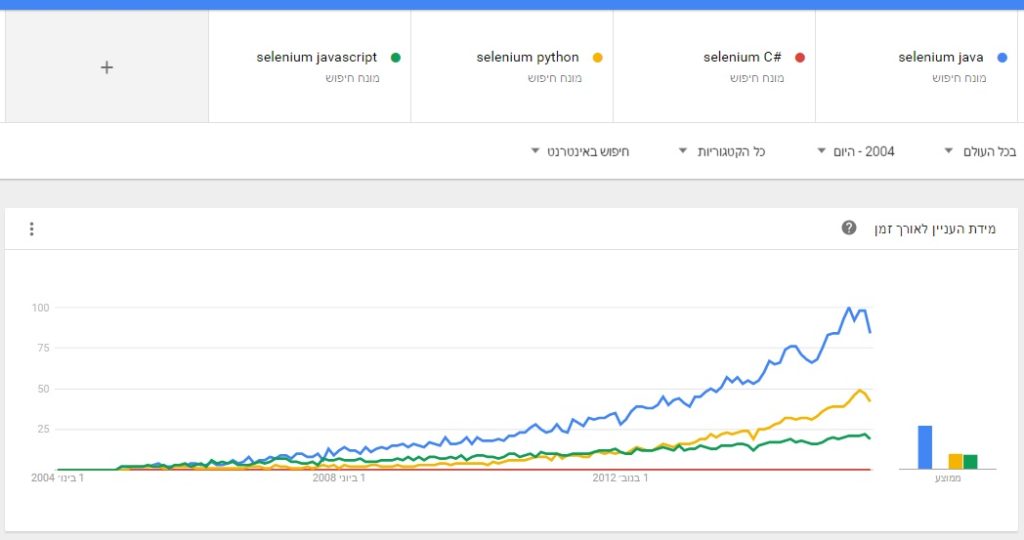Click the blue average bar in chart

(925, 447)
